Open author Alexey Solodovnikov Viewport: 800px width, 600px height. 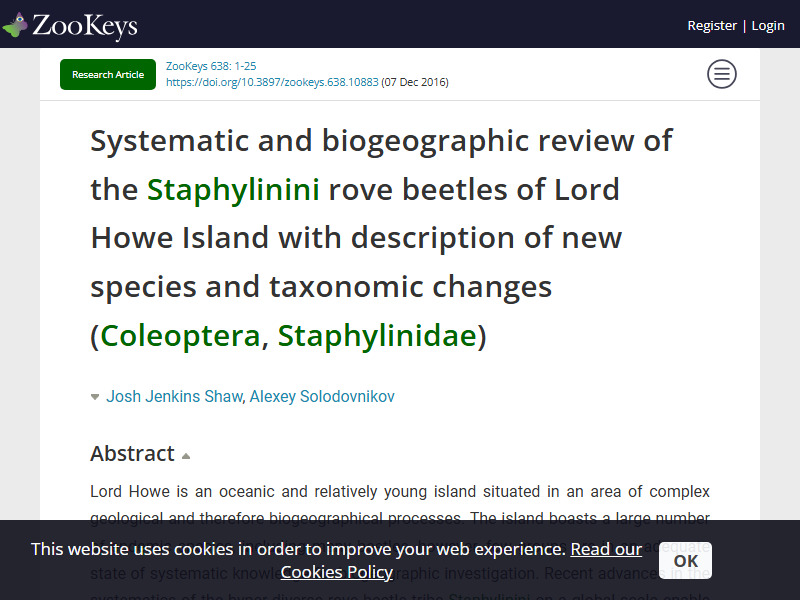click(x=322, y=396)
